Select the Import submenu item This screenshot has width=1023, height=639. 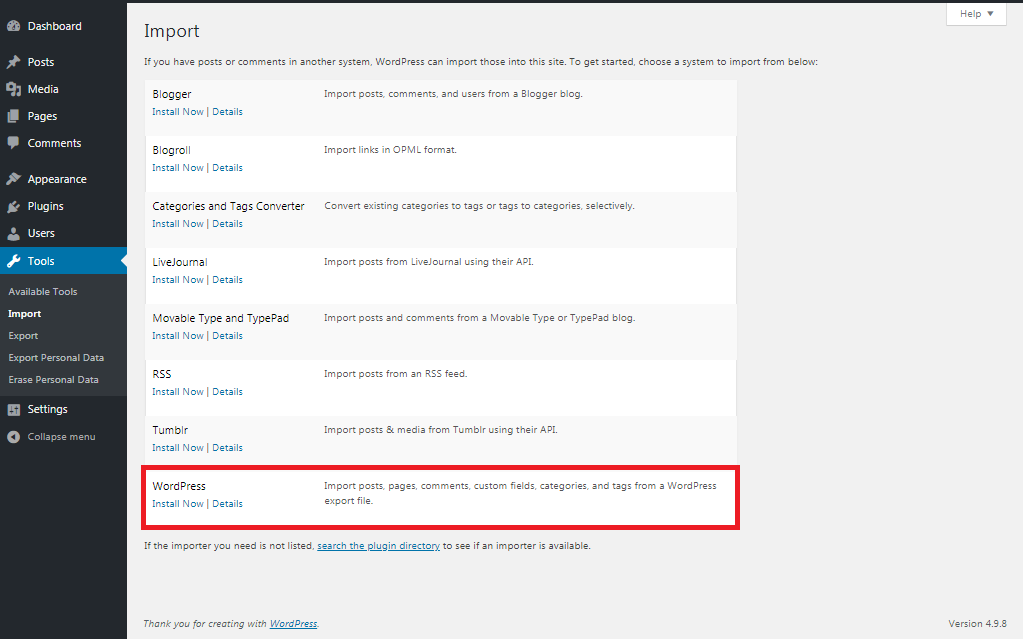click(25, 314)
